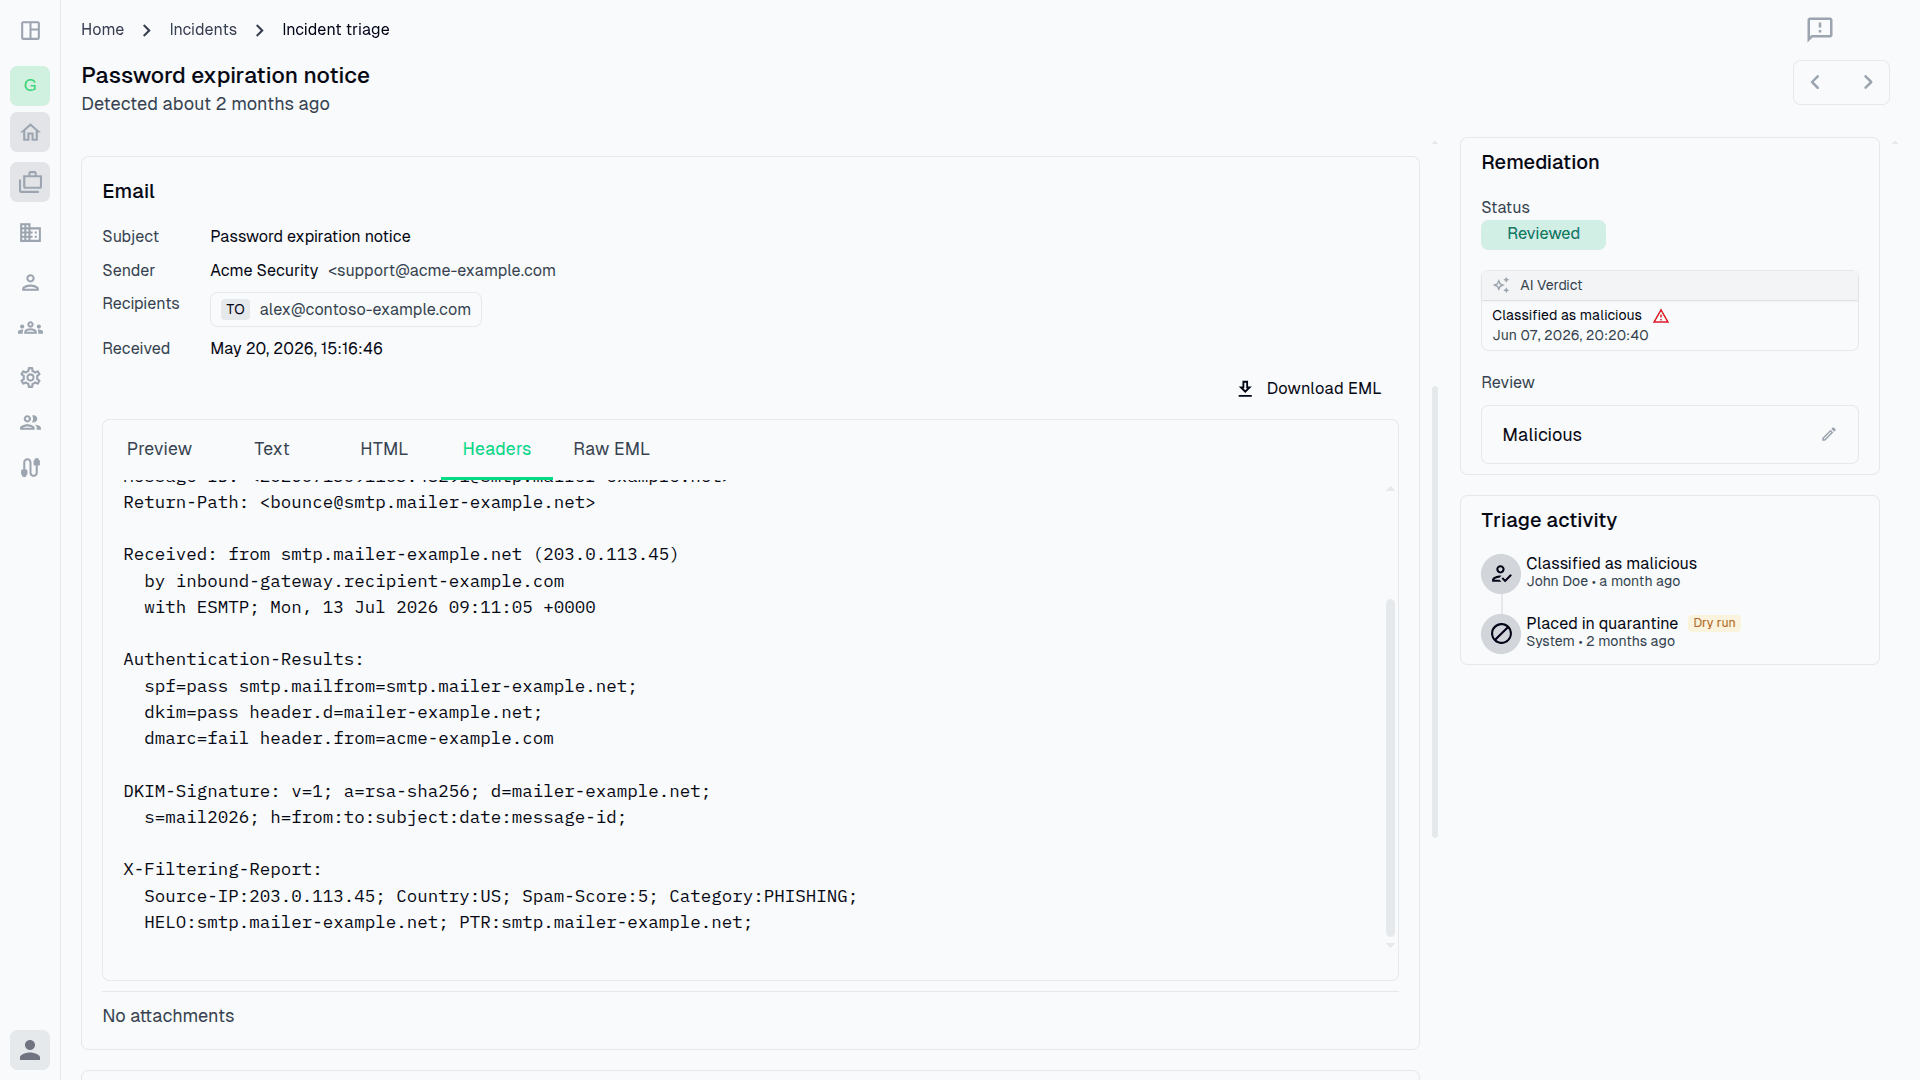The height and width of the screenshot is (1080, 1920).
Task: Click the alex@contoso-example.com recipient chip
Action: pyautogui.click(x=345, y=309)
